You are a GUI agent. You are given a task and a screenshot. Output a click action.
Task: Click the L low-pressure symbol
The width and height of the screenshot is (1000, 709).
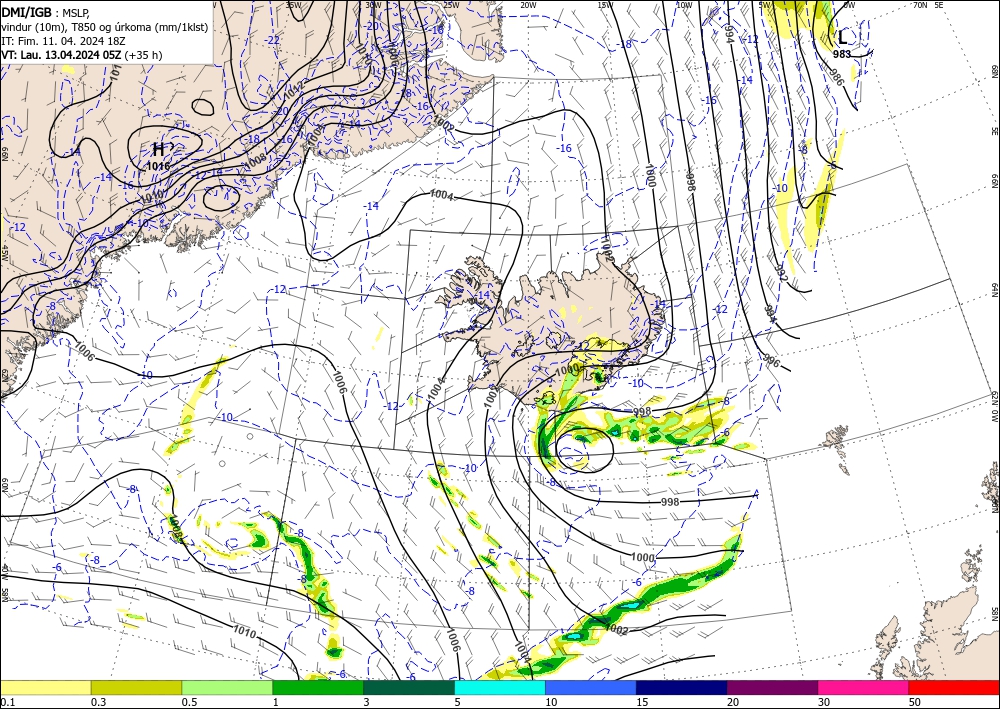click(x=842, y=36)
